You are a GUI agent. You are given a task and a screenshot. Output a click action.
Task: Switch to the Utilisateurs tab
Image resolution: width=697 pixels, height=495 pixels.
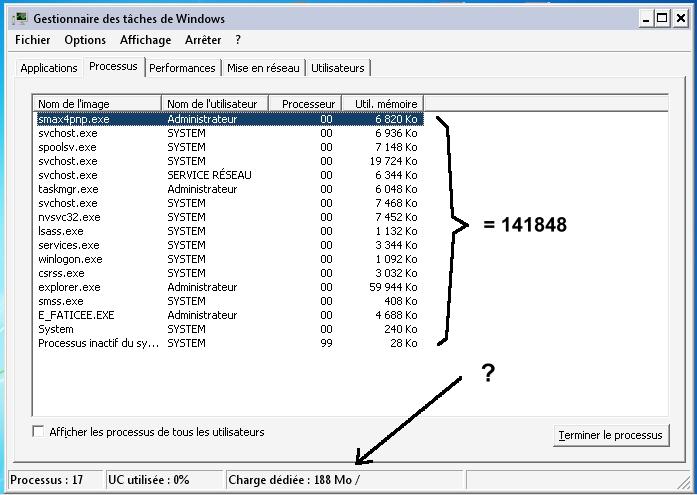click(338, 68)
